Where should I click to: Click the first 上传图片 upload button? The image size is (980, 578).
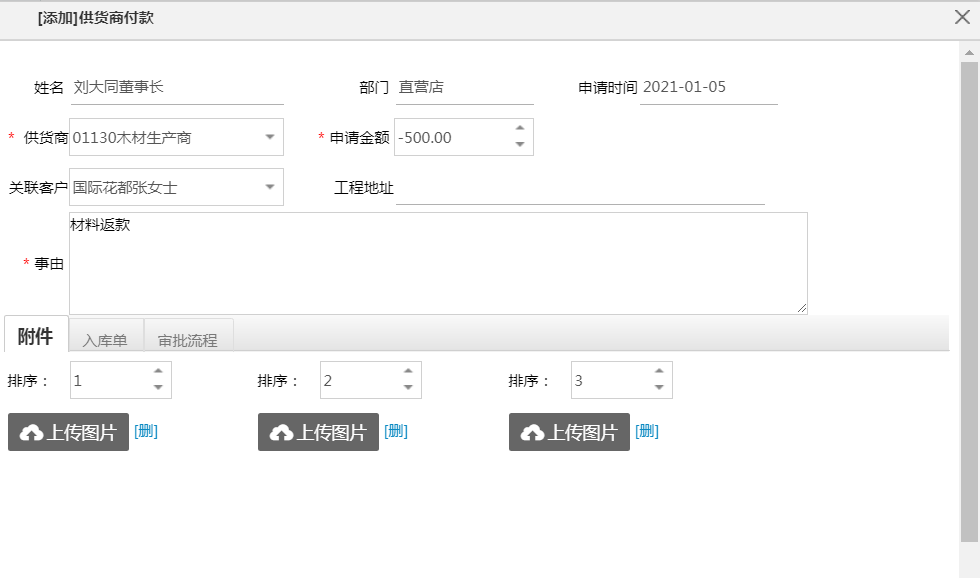68,432
